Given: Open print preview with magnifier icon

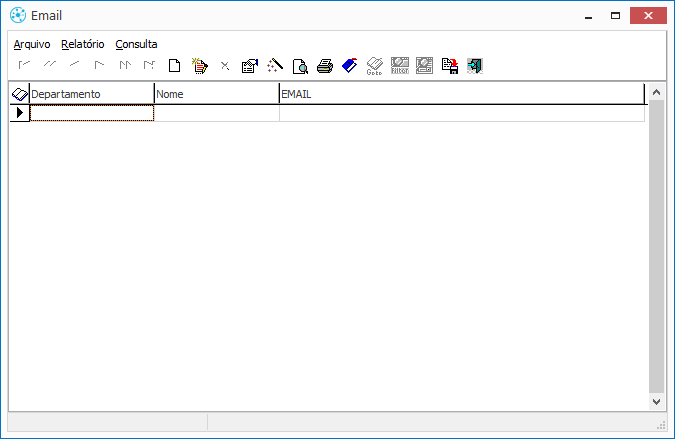Looking at the screenshot, I should click(300, 66).
